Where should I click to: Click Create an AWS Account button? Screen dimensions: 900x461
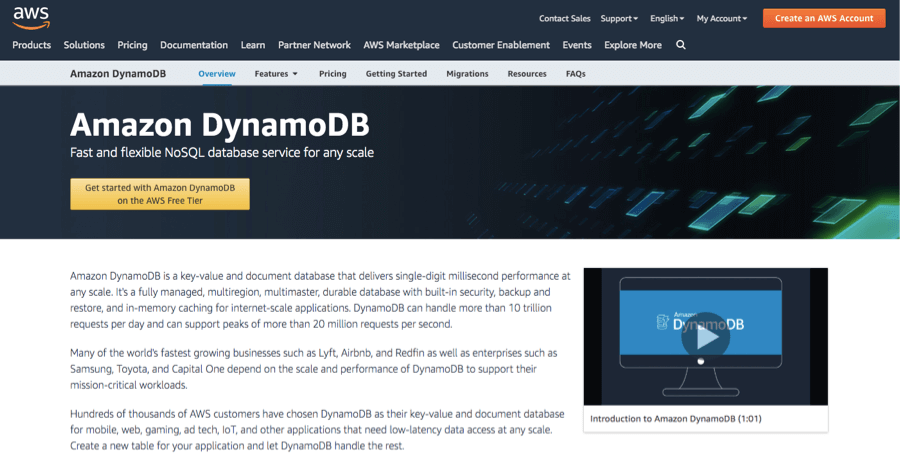[x=824, y=18]
